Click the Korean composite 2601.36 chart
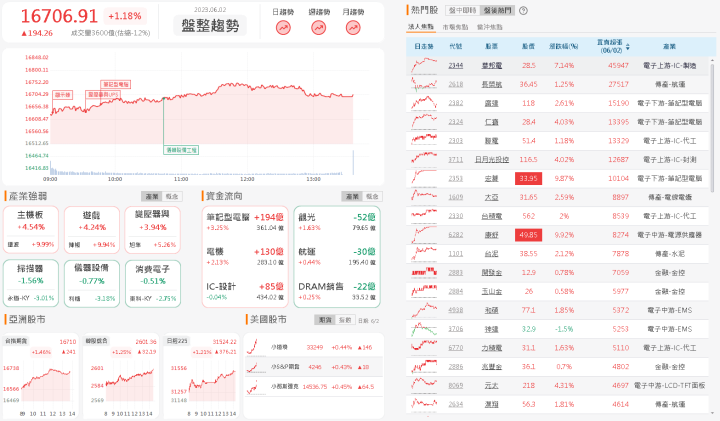The image size is (720, 421). [121, 376]
